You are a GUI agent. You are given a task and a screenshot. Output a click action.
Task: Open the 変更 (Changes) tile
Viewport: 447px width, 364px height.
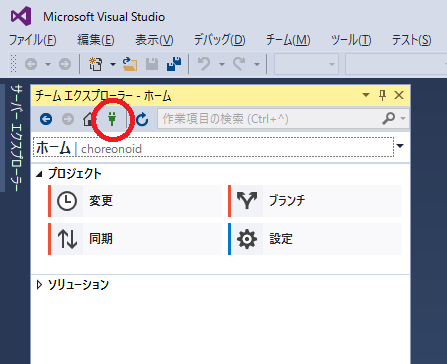(135, 201)
